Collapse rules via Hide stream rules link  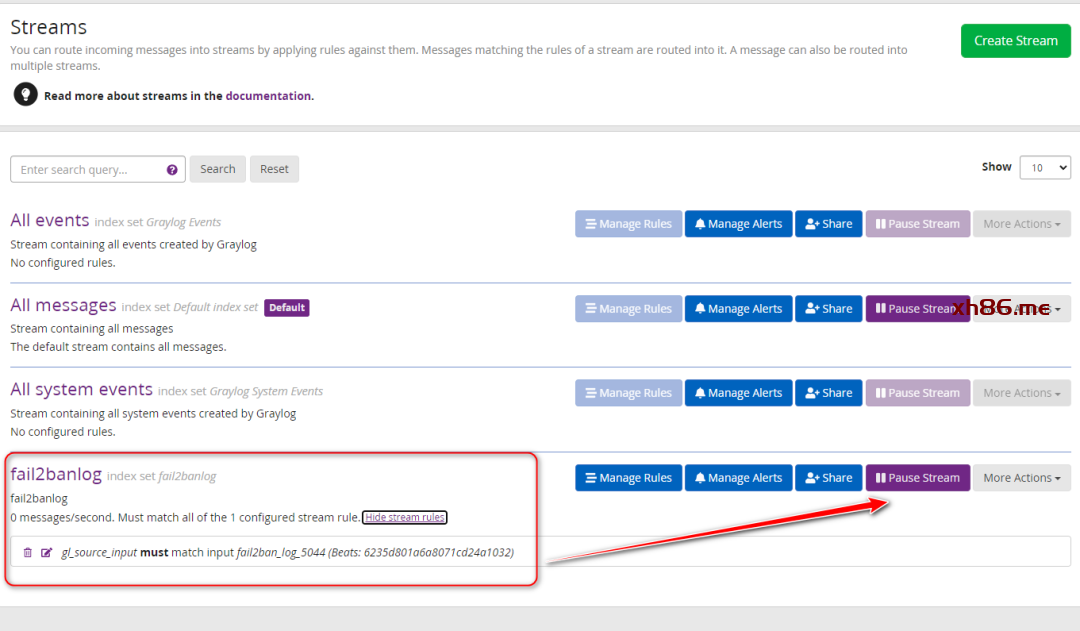(405, 517)
